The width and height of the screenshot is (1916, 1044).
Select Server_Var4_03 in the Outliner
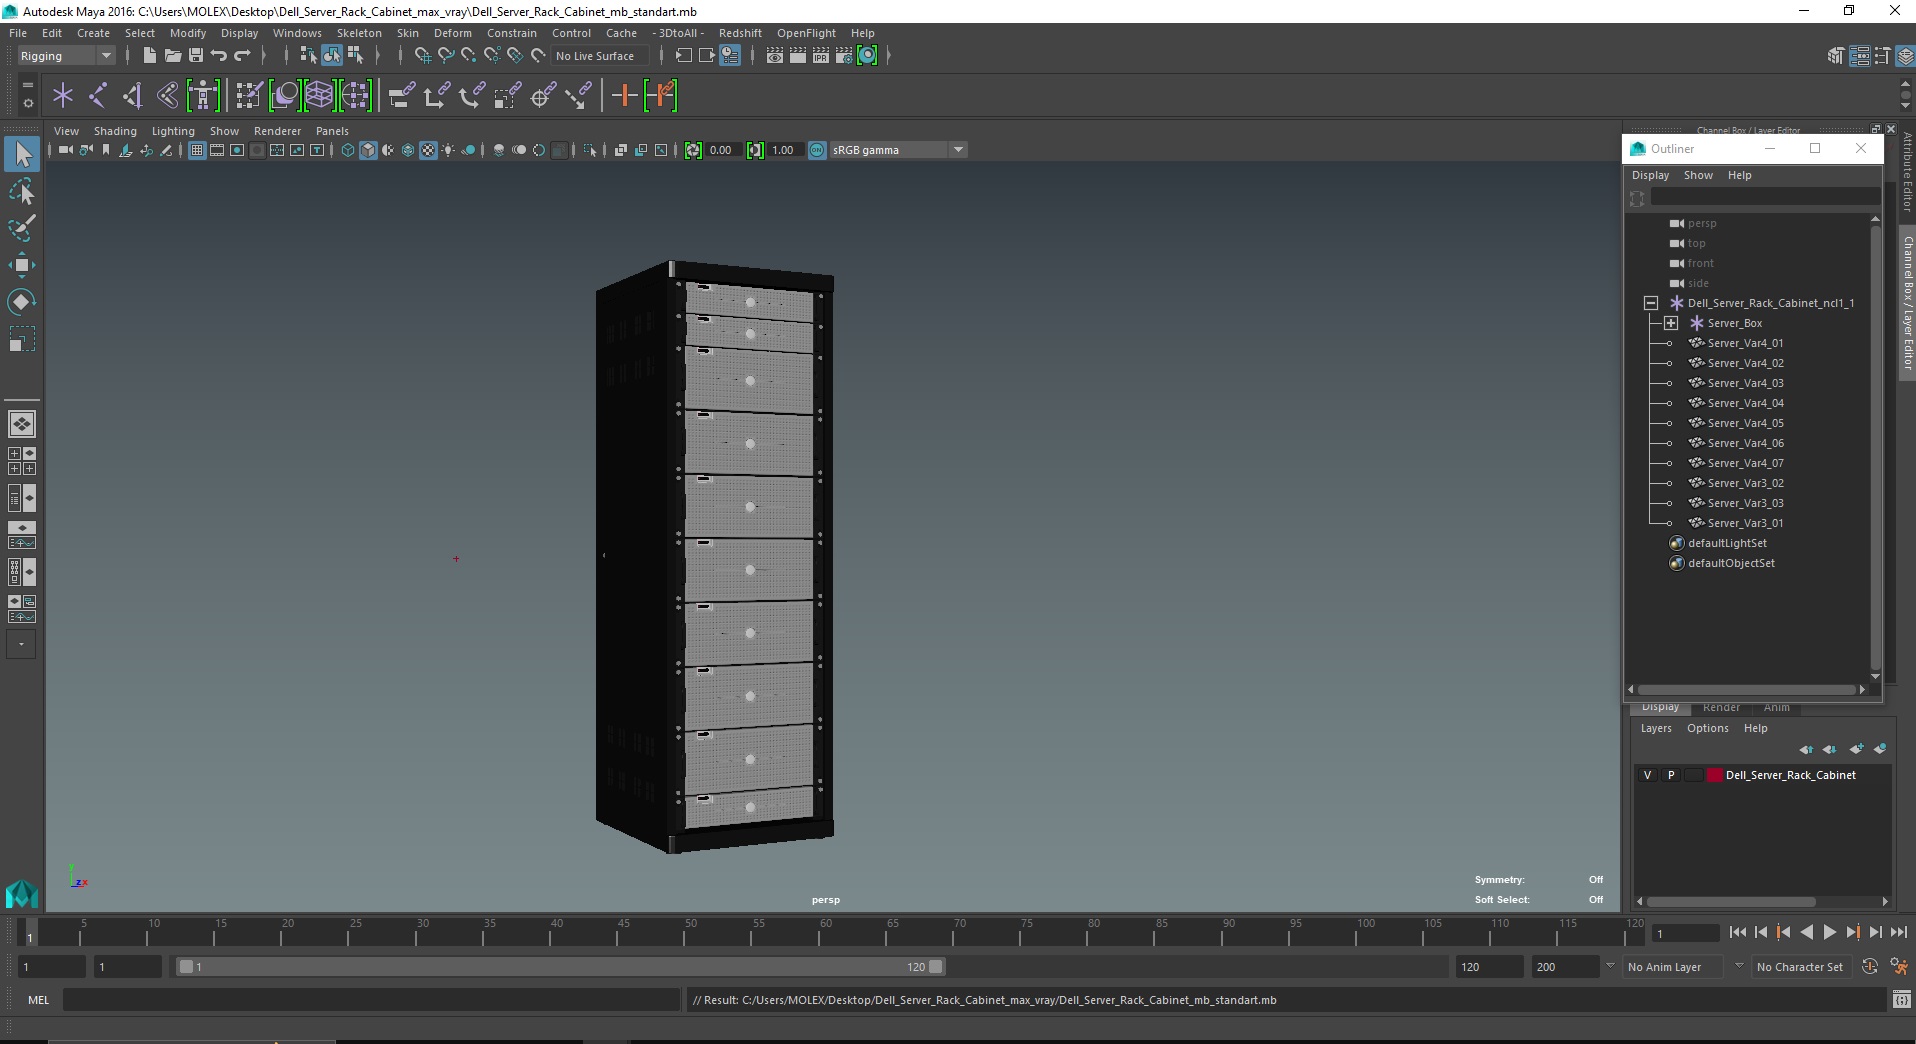click(1745, 383)
